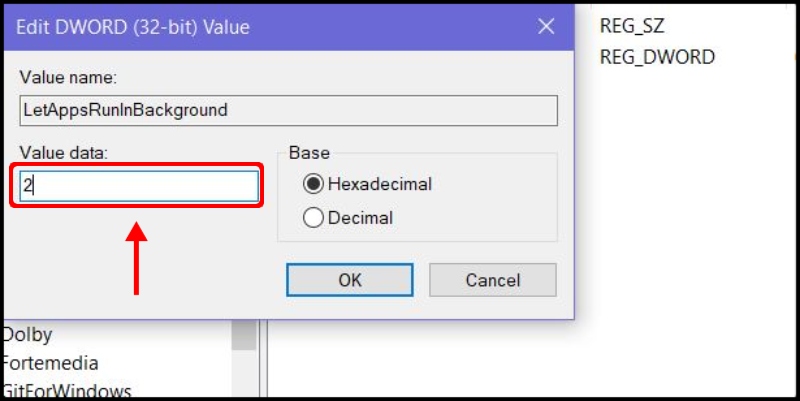Viewport: 800px width, 401px height.
Task: Click the dialog title bar text
Action: (133, 27)
